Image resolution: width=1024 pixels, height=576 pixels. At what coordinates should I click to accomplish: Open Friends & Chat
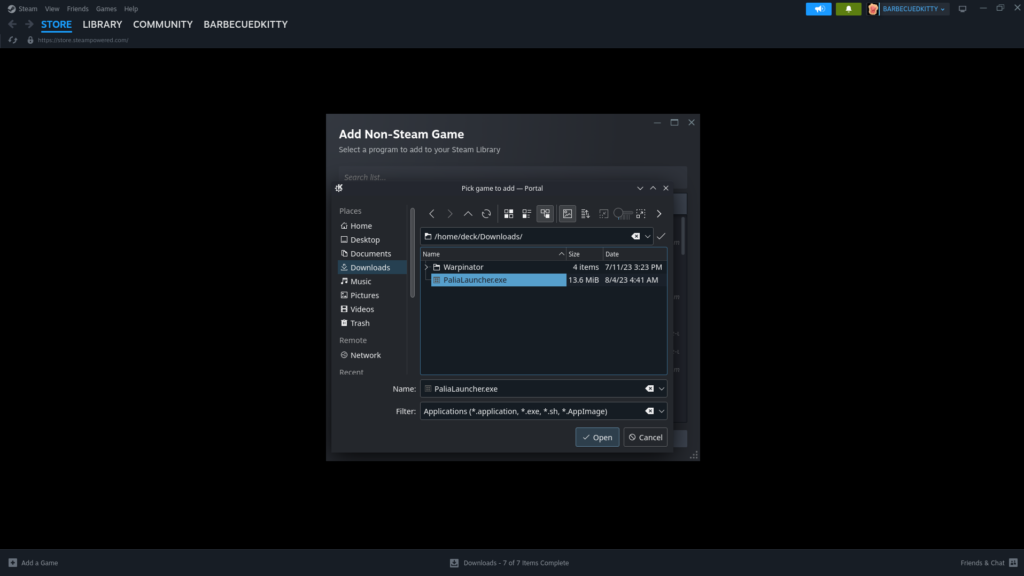(989, 562)
